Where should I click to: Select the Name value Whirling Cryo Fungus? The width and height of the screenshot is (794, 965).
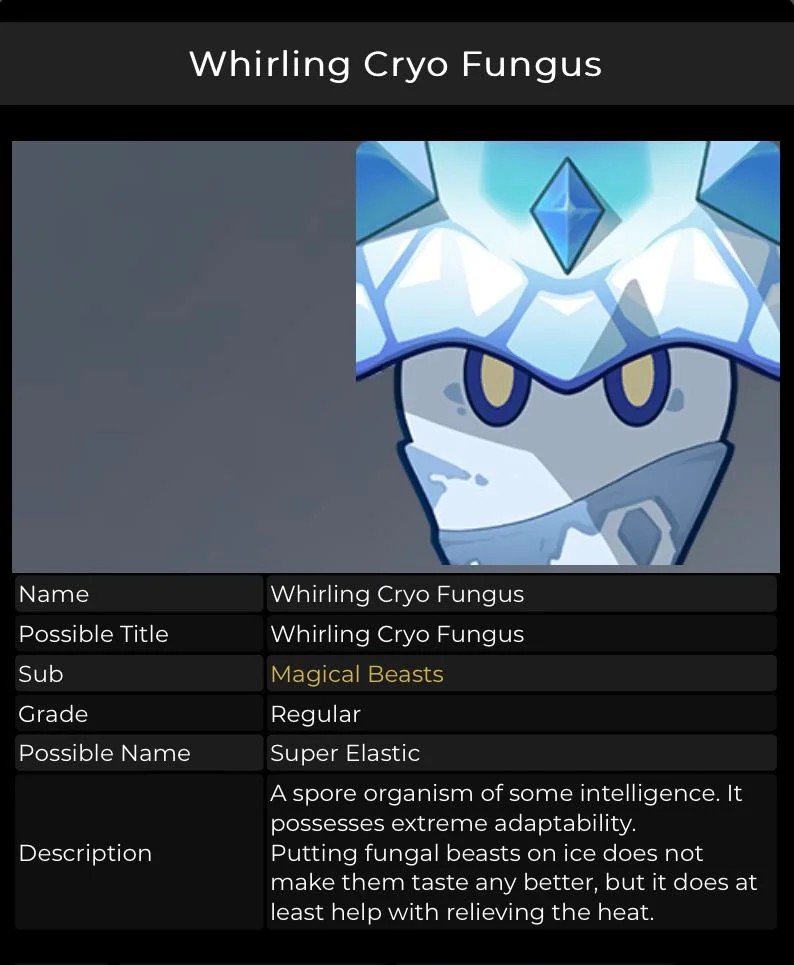pos(397,595)
